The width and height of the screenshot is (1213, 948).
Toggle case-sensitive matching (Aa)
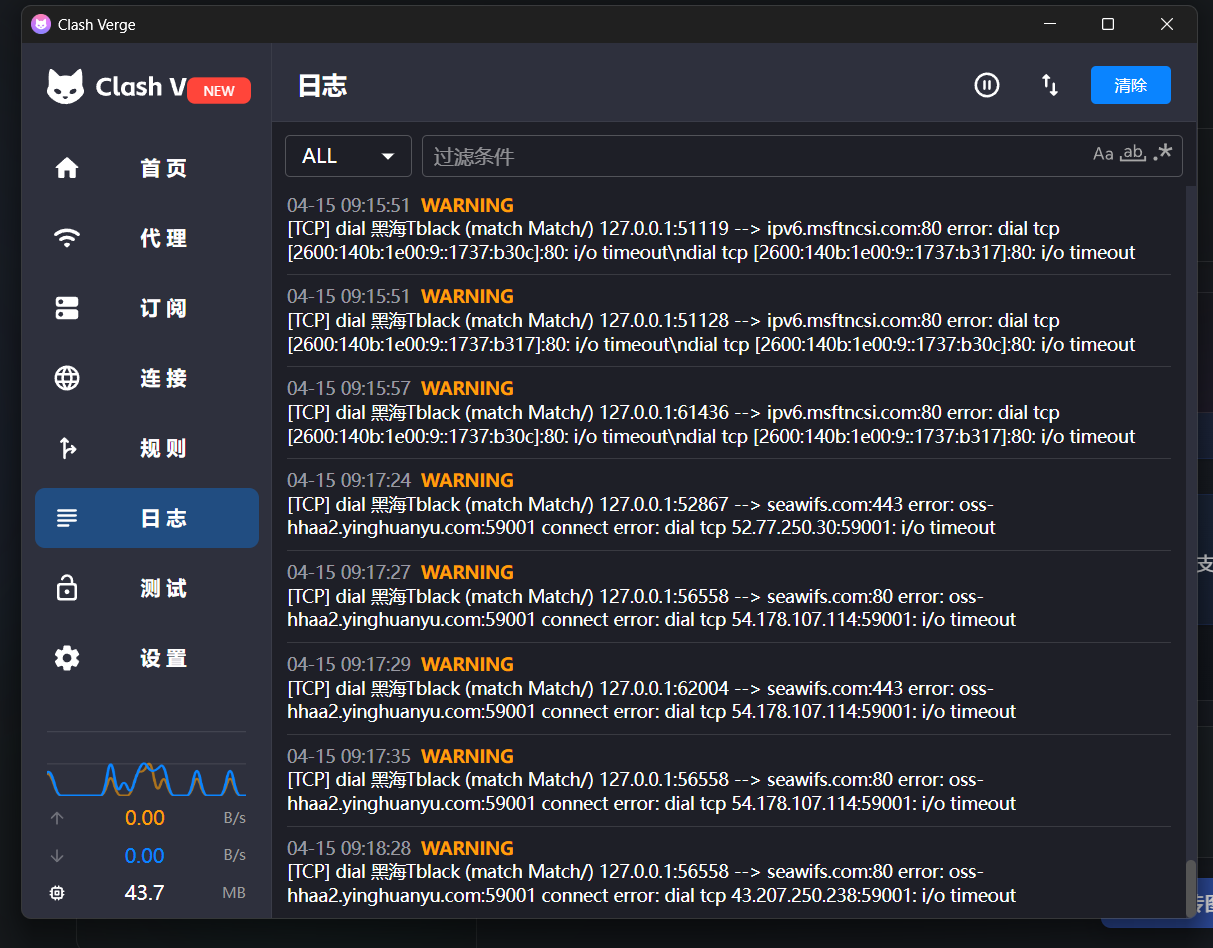point(1103,154)
